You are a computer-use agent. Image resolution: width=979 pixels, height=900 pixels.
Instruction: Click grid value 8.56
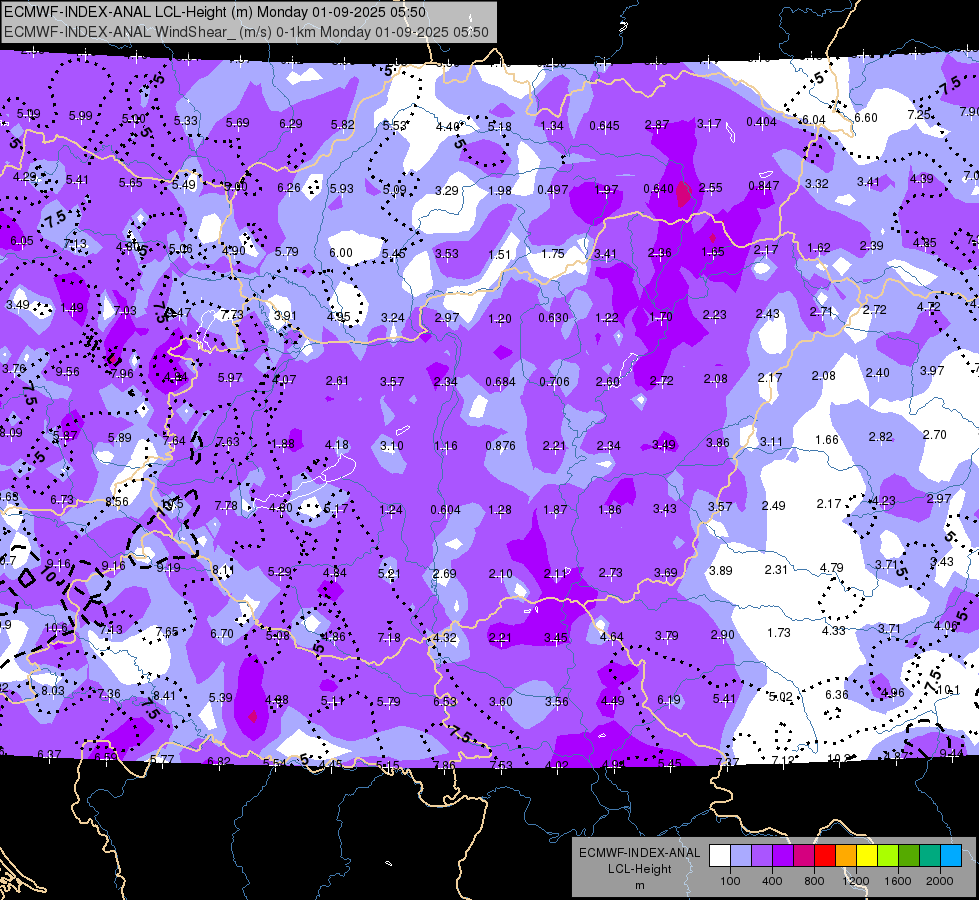coord(117,501)
